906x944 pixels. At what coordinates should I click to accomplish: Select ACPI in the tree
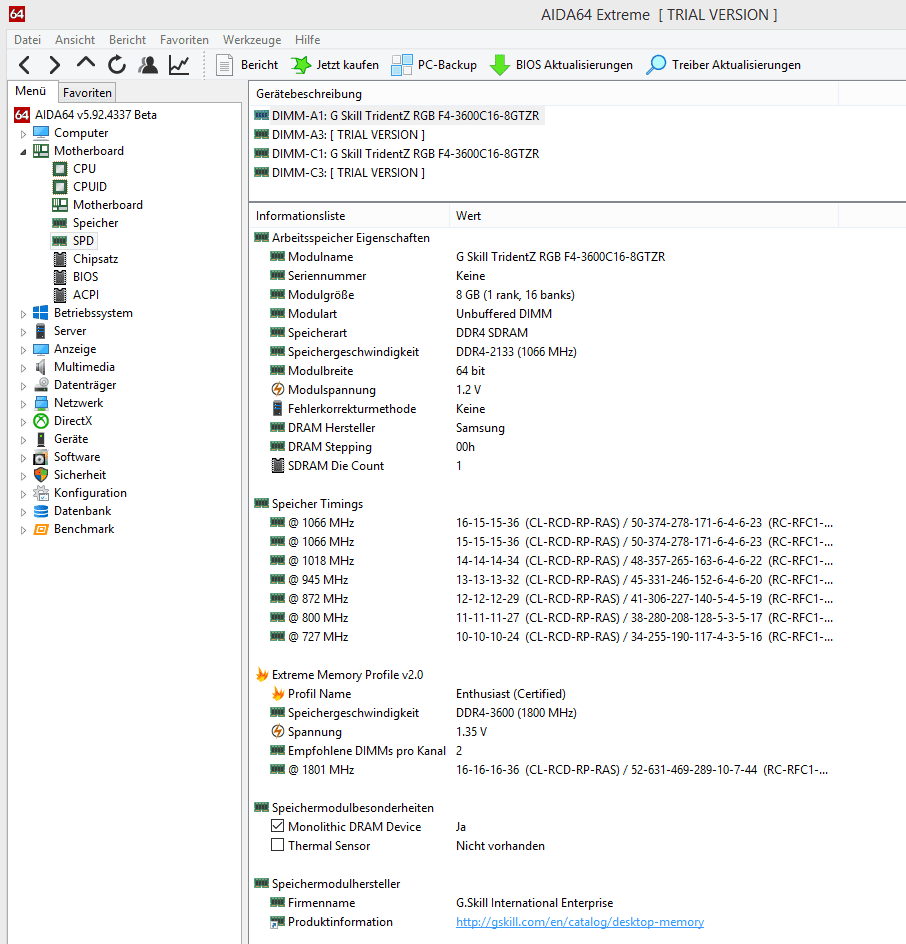click(x=76, y=295)
